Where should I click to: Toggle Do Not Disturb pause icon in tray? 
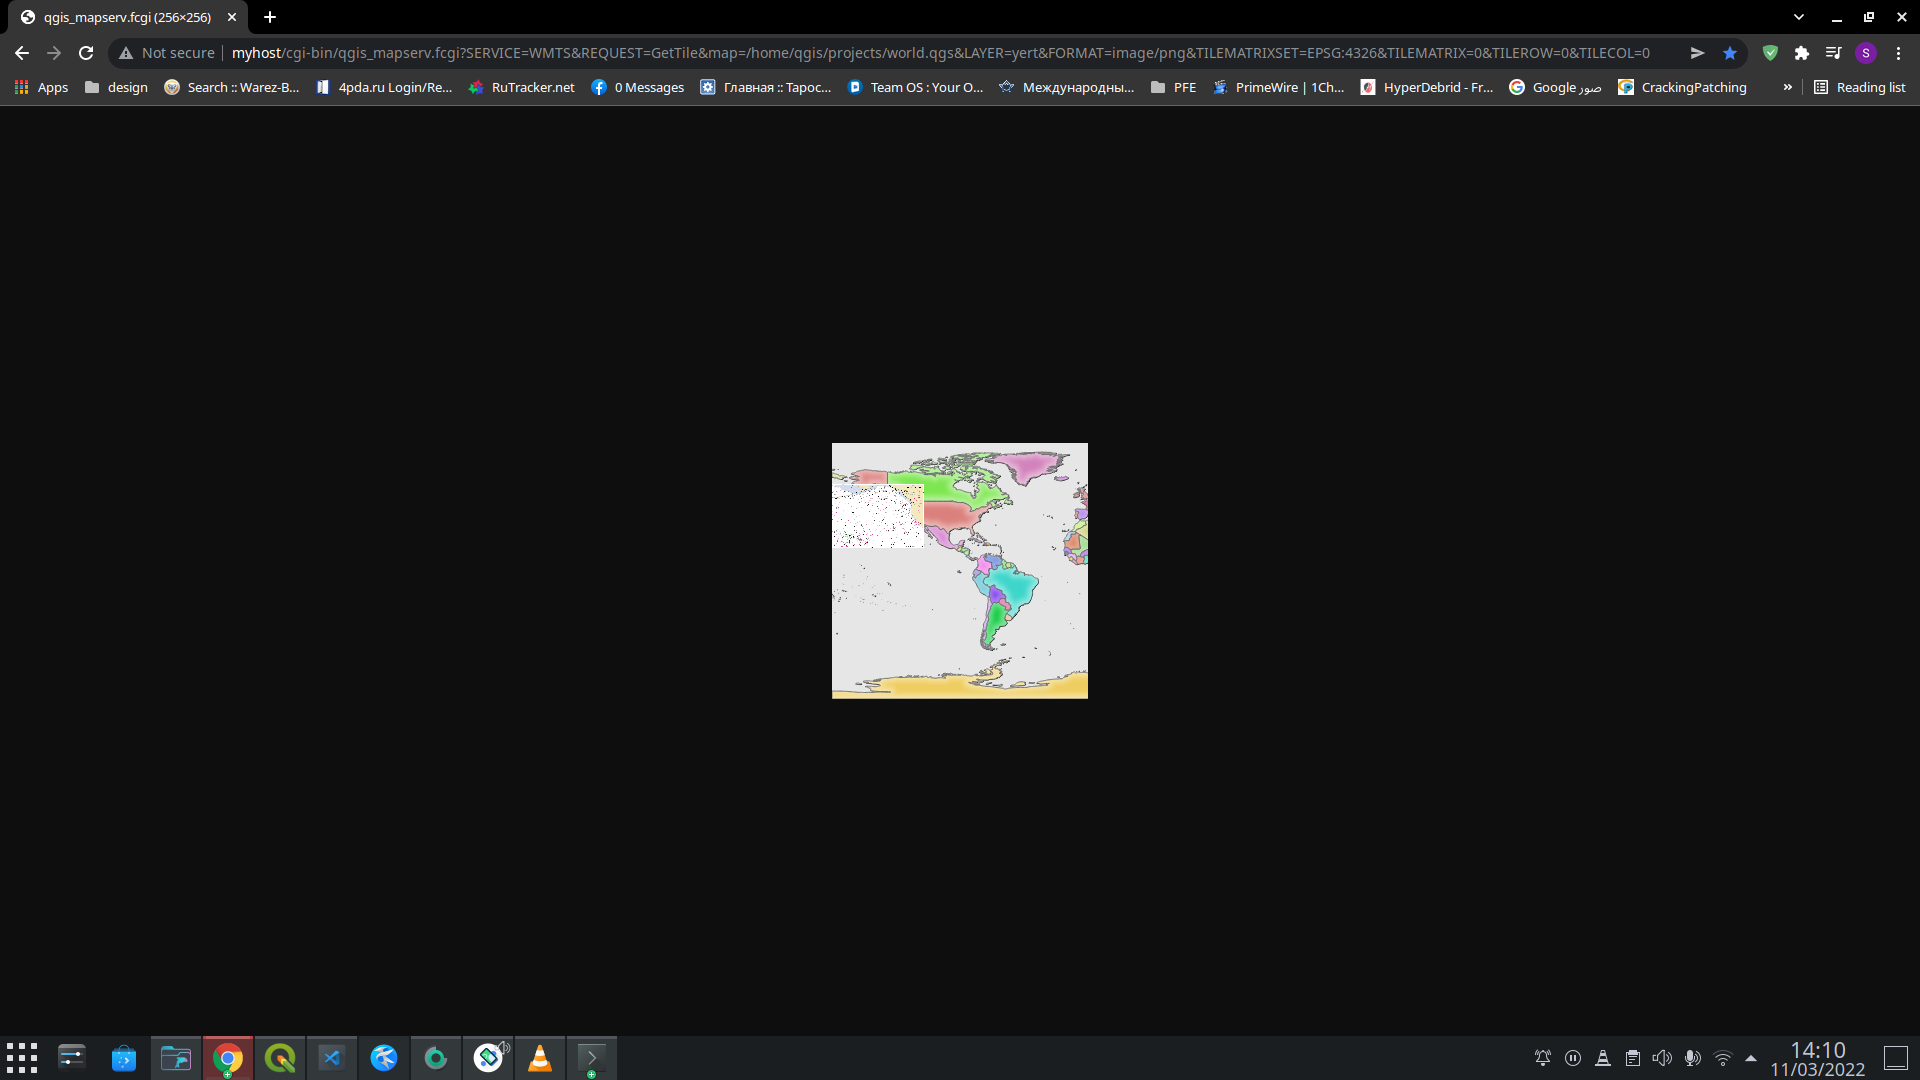click(x=1573, y=1058)
